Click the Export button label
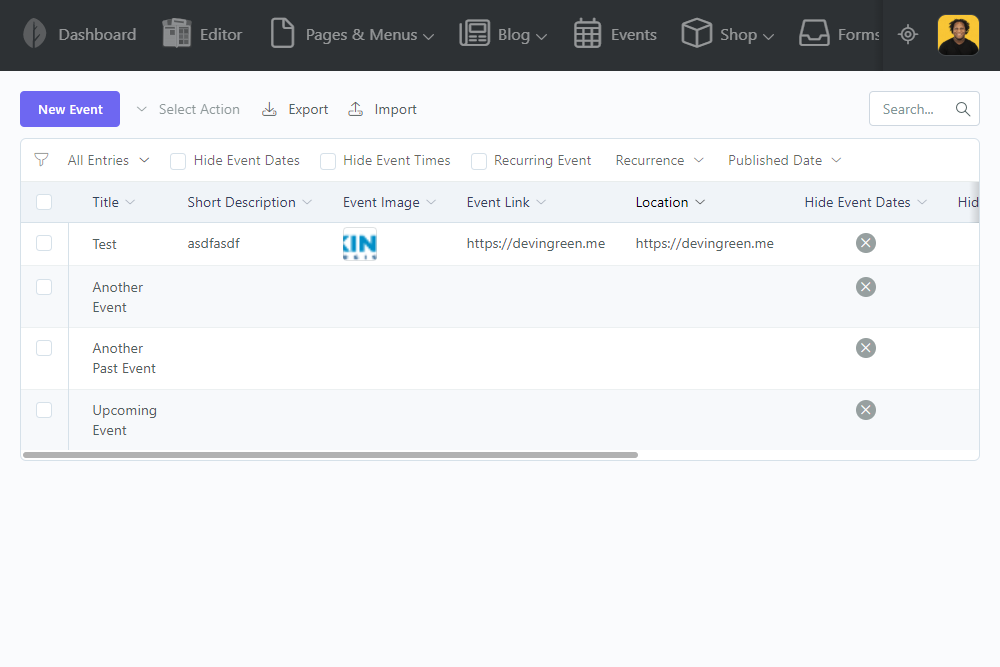The width and height of the screenshot is (1000, 667). pos(308,109)
